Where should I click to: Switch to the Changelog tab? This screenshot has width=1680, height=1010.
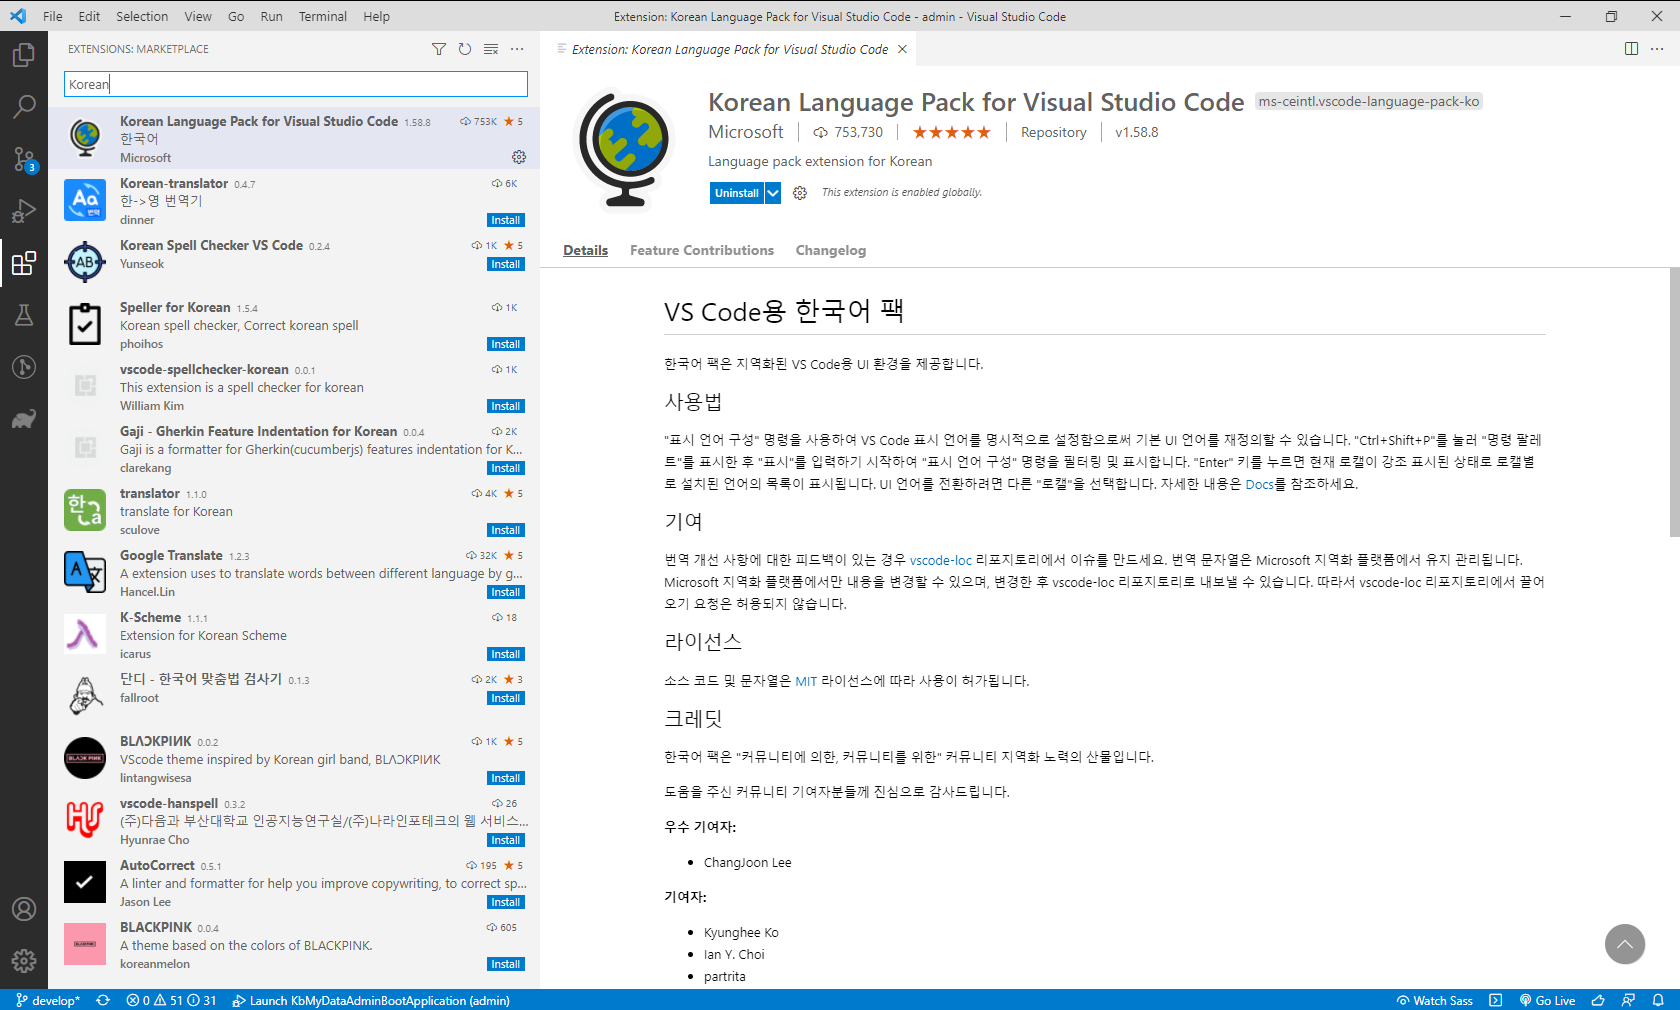click(x=830, y=250)
